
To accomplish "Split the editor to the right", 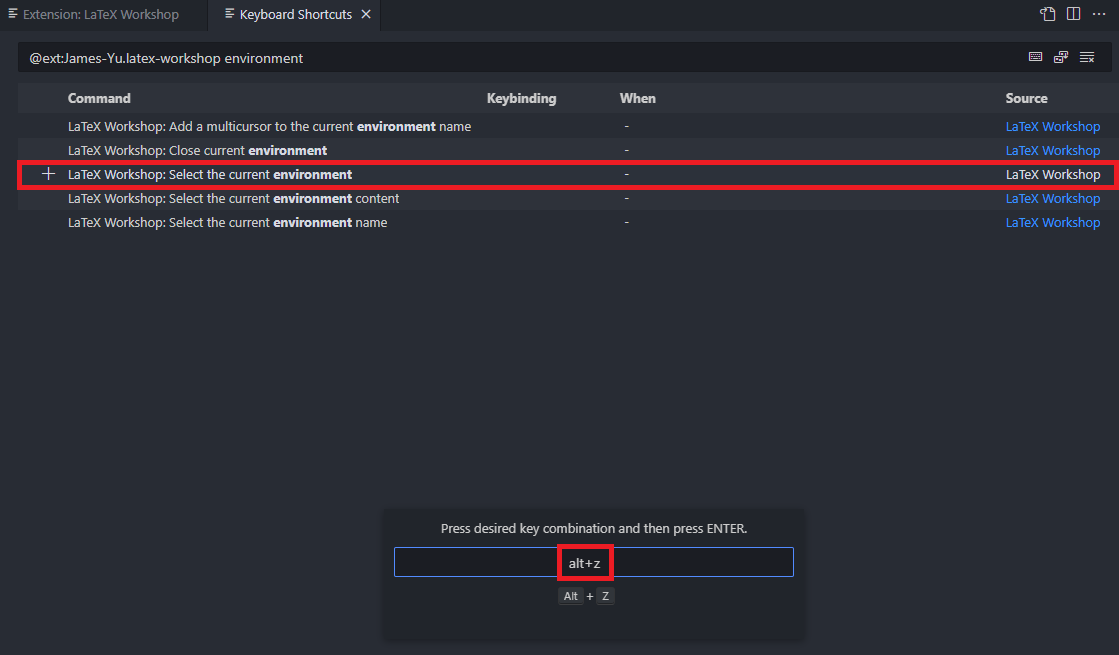I will coord(1073,14).
